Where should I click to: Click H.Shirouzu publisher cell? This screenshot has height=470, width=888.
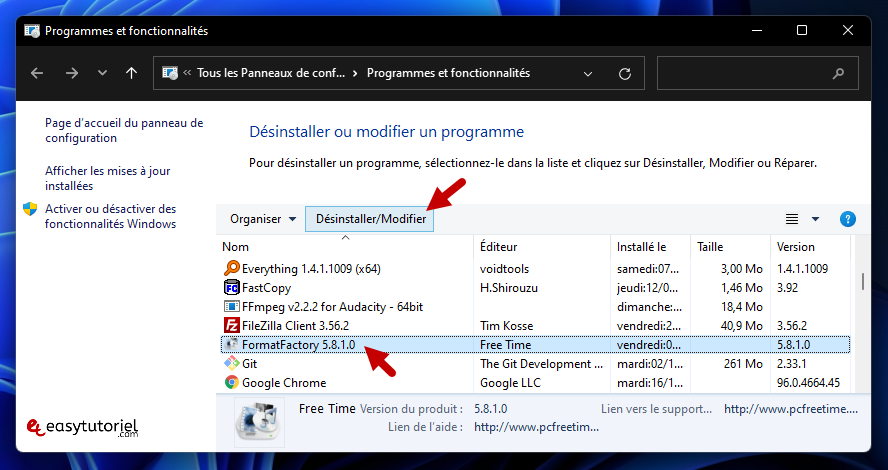point(509,288)
